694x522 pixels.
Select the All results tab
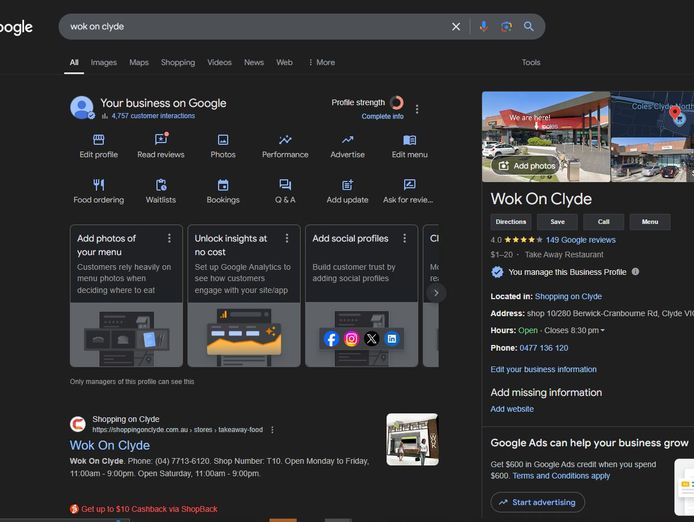click(x=74, y=62)
